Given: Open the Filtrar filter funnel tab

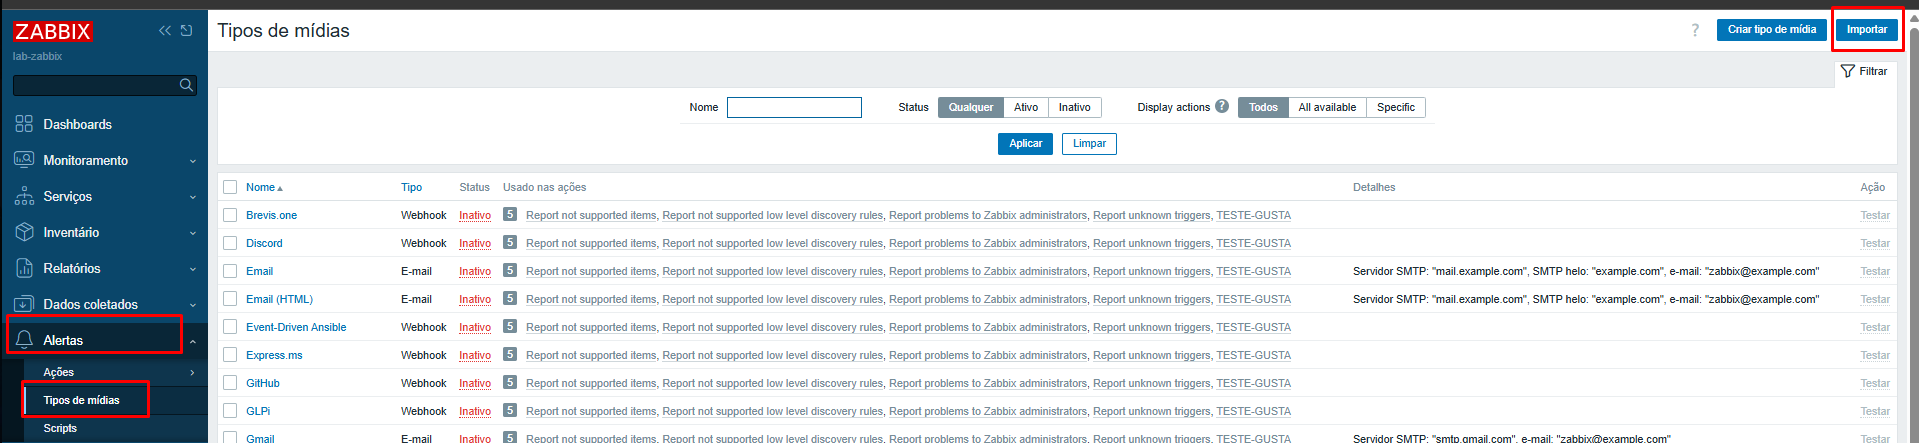Looking at the screenshot, I should 1864,71.
